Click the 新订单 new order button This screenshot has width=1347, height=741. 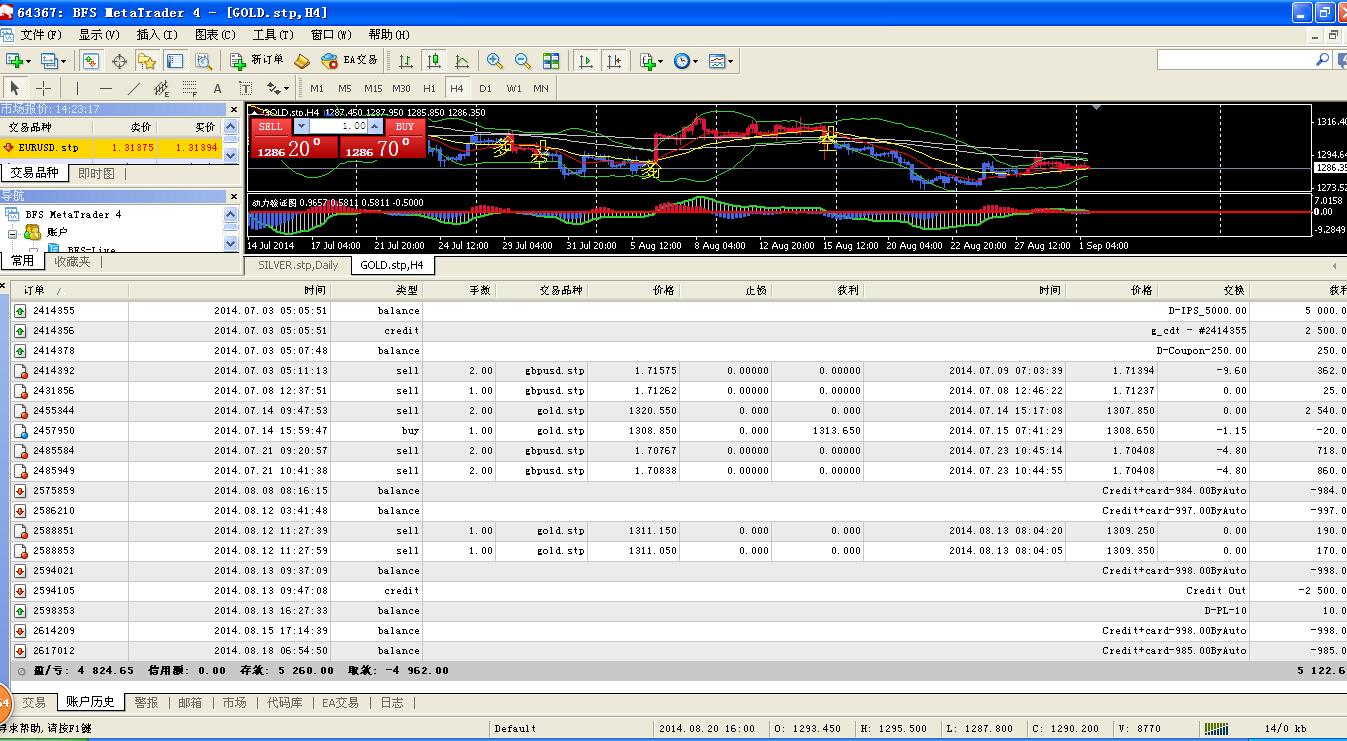tap(257, 61)
